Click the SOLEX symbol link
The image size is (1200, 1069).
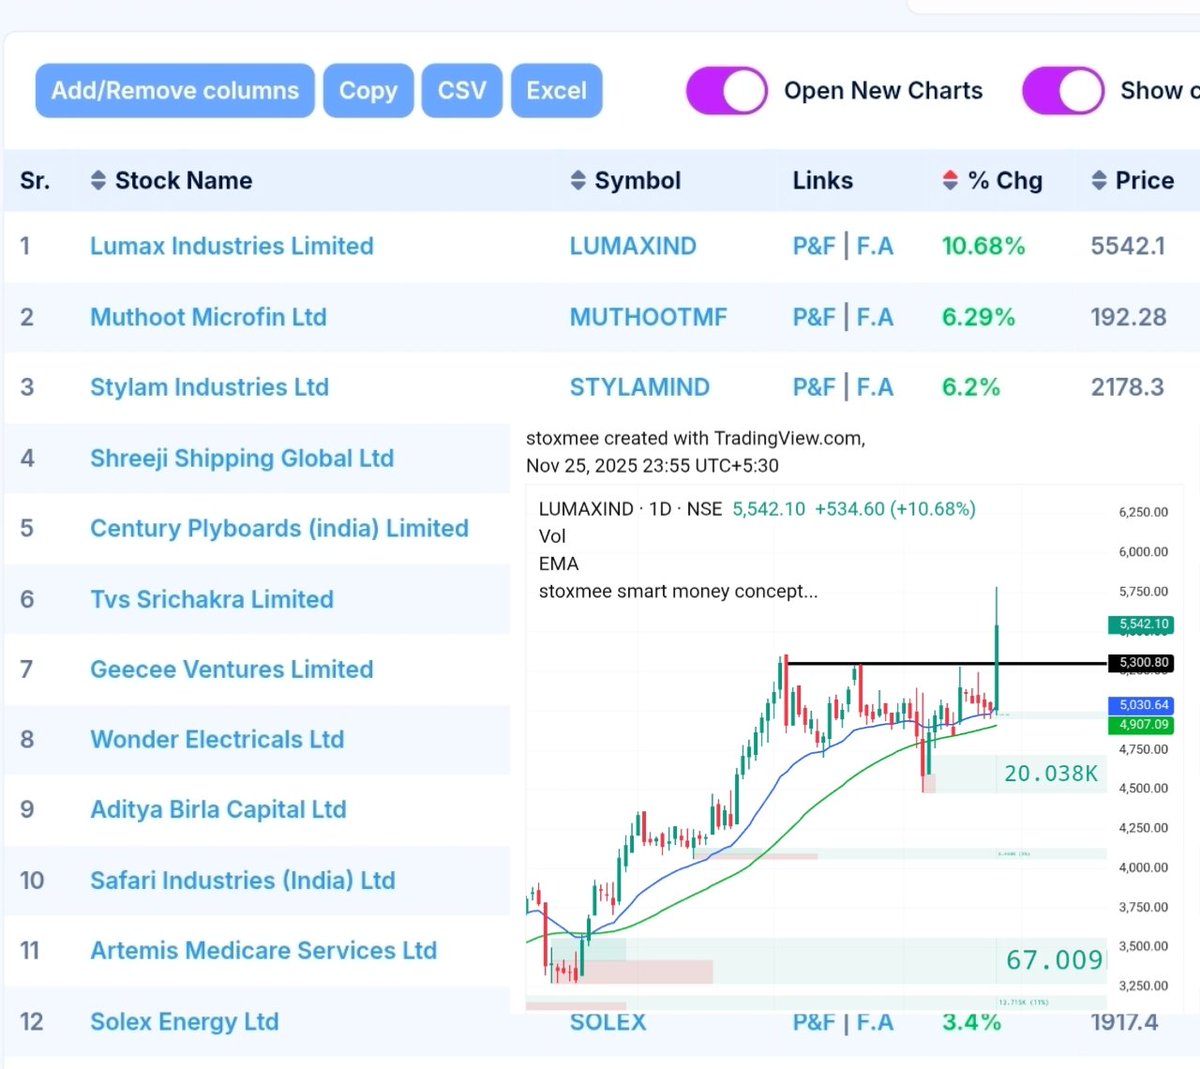608,1023
